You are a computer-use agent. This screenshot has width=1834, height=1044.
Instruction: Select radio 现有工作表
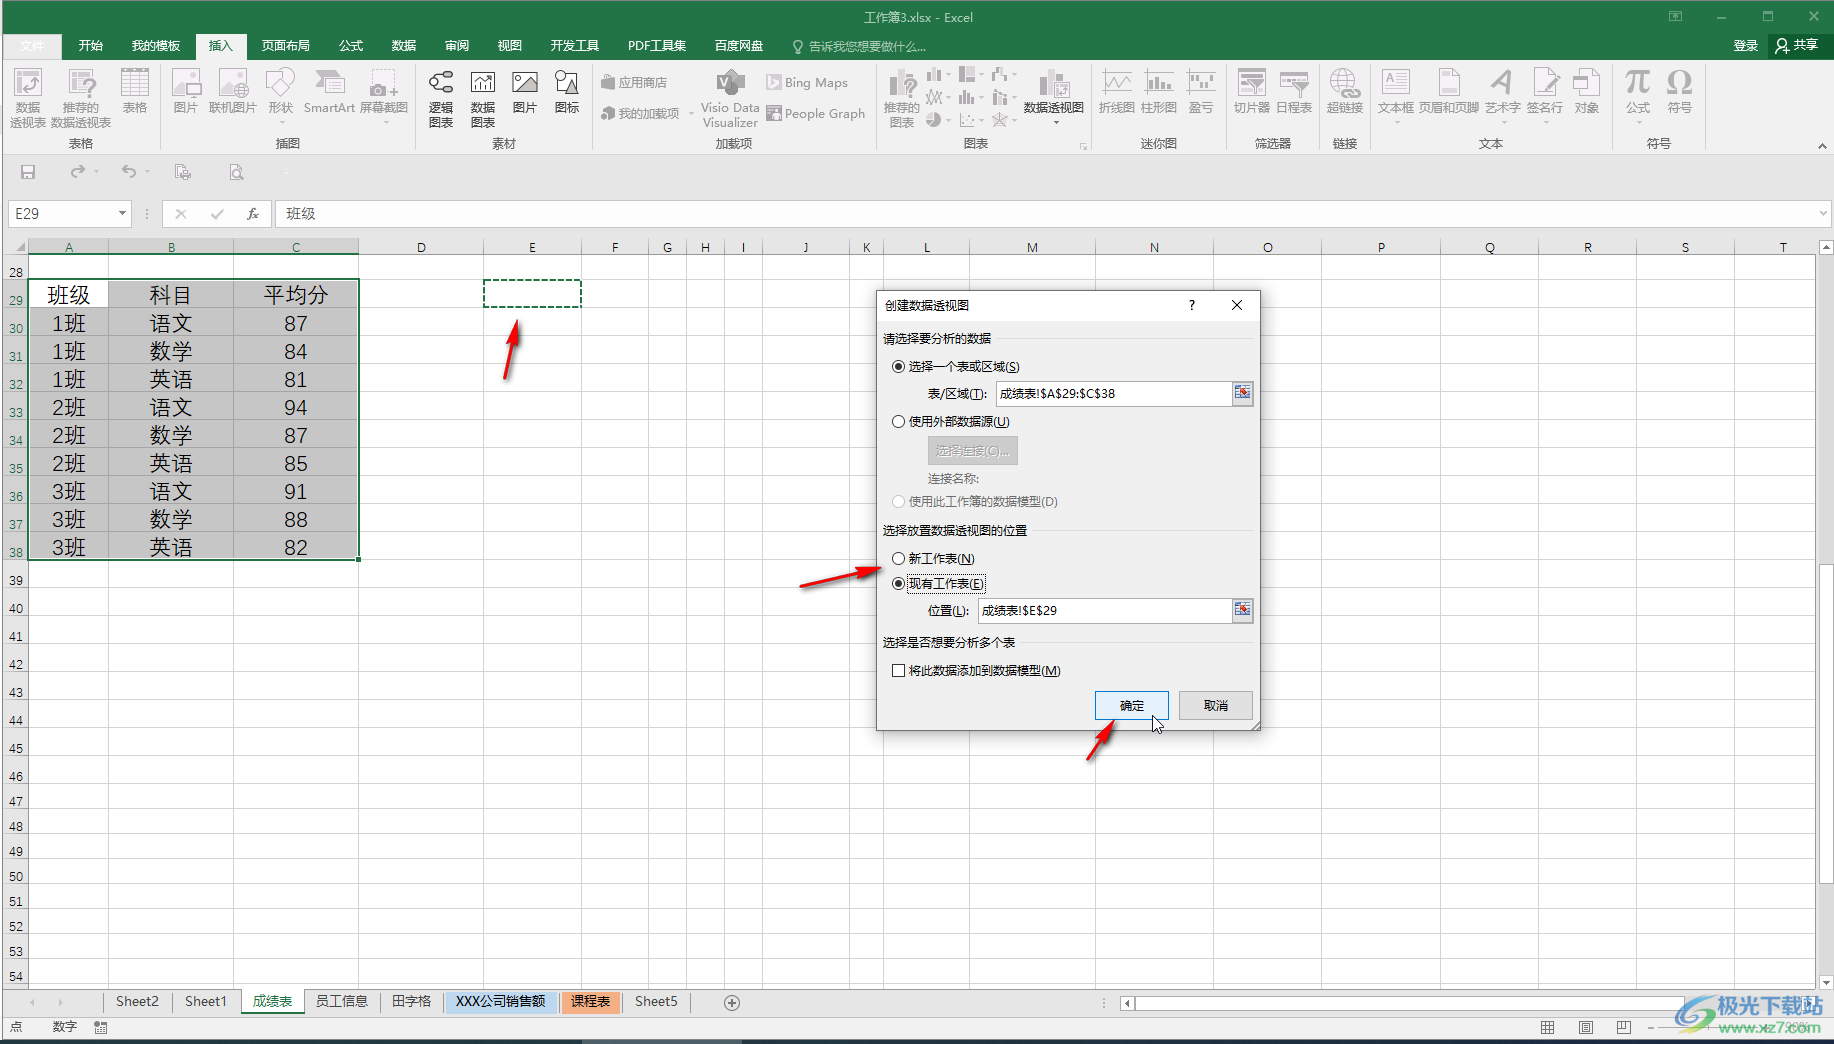[x=898, y=583]
